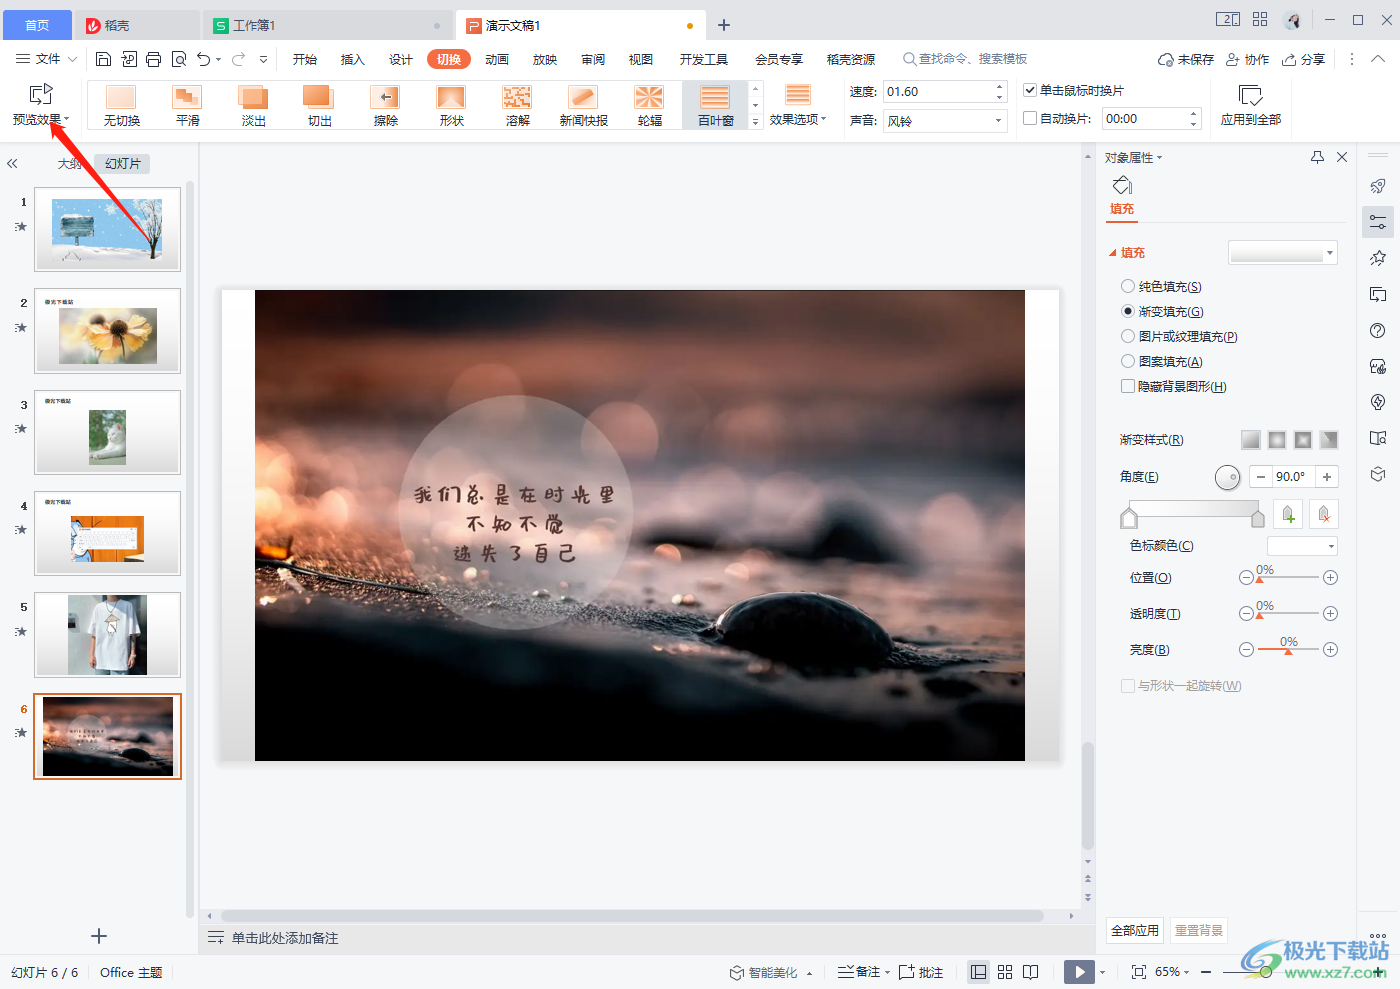Select 图片或纹理填充 radio option
1400x989 pixels.
click(1128, 336)
